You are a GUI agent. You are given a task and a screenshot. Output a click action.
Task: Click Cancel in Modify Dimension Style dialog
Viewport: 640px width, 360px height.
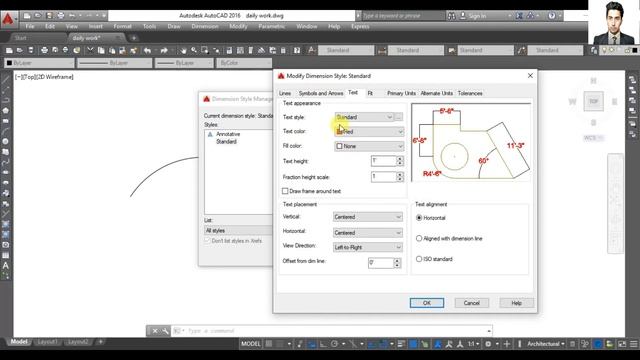pyautogui.click(x=471, y=303)
